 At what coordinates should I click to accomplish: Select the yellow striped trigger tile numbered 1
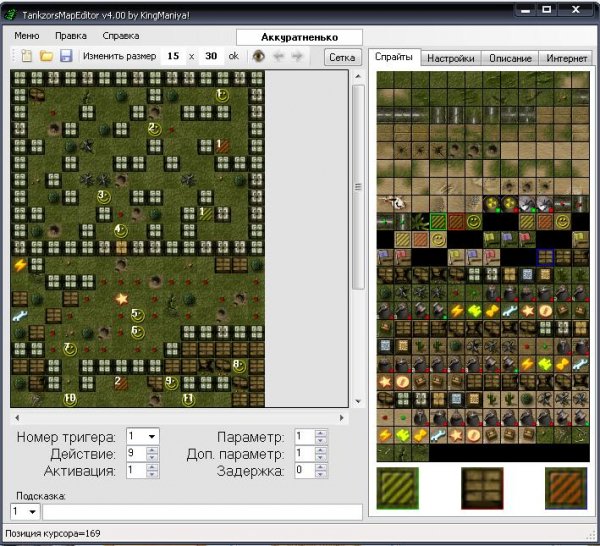[205, 214]
